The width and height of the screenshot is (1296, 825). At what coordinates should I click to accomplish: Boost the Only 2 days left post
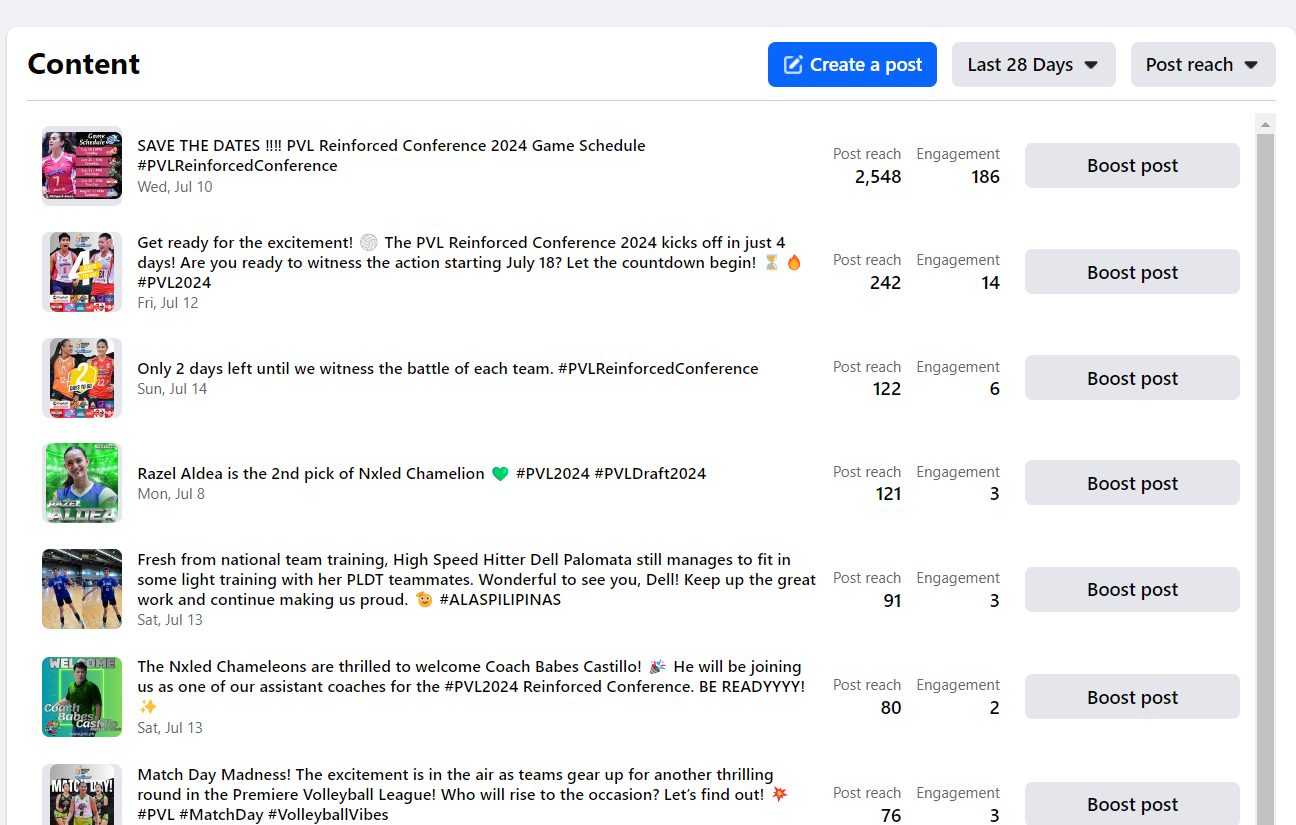coord(1132,378)
